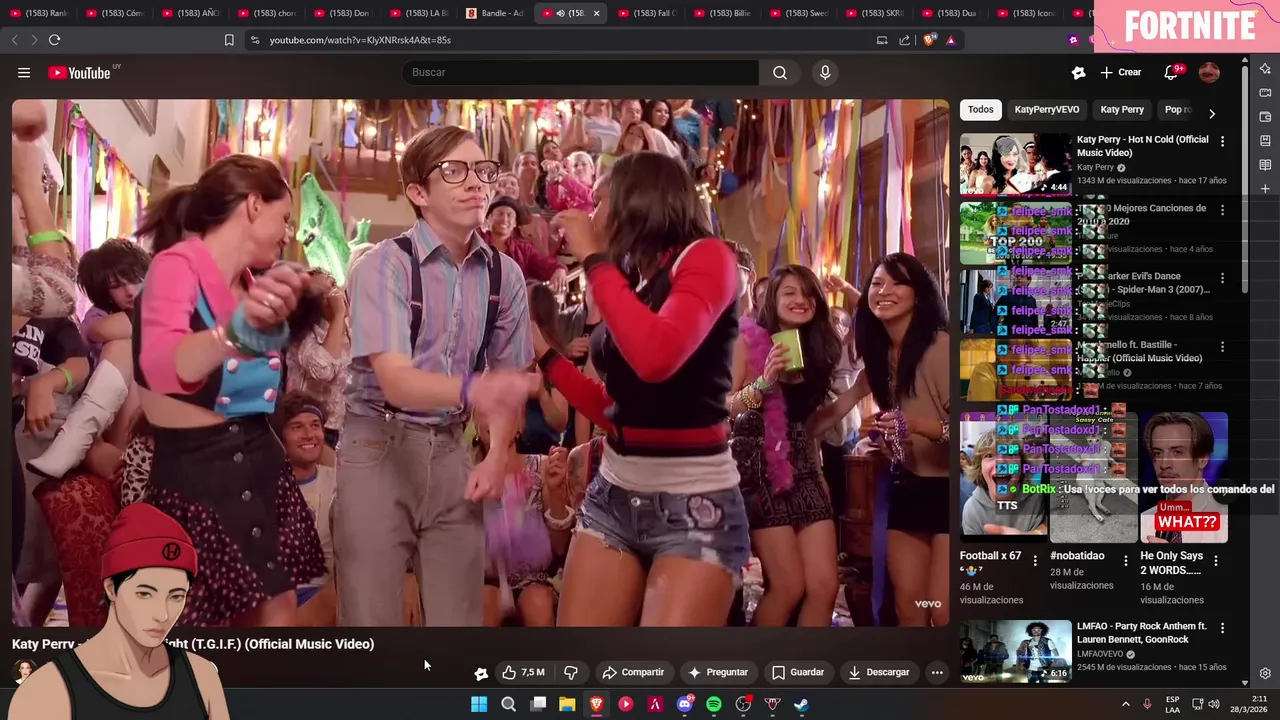Click the icon left of Crear

pos(1078,72)
